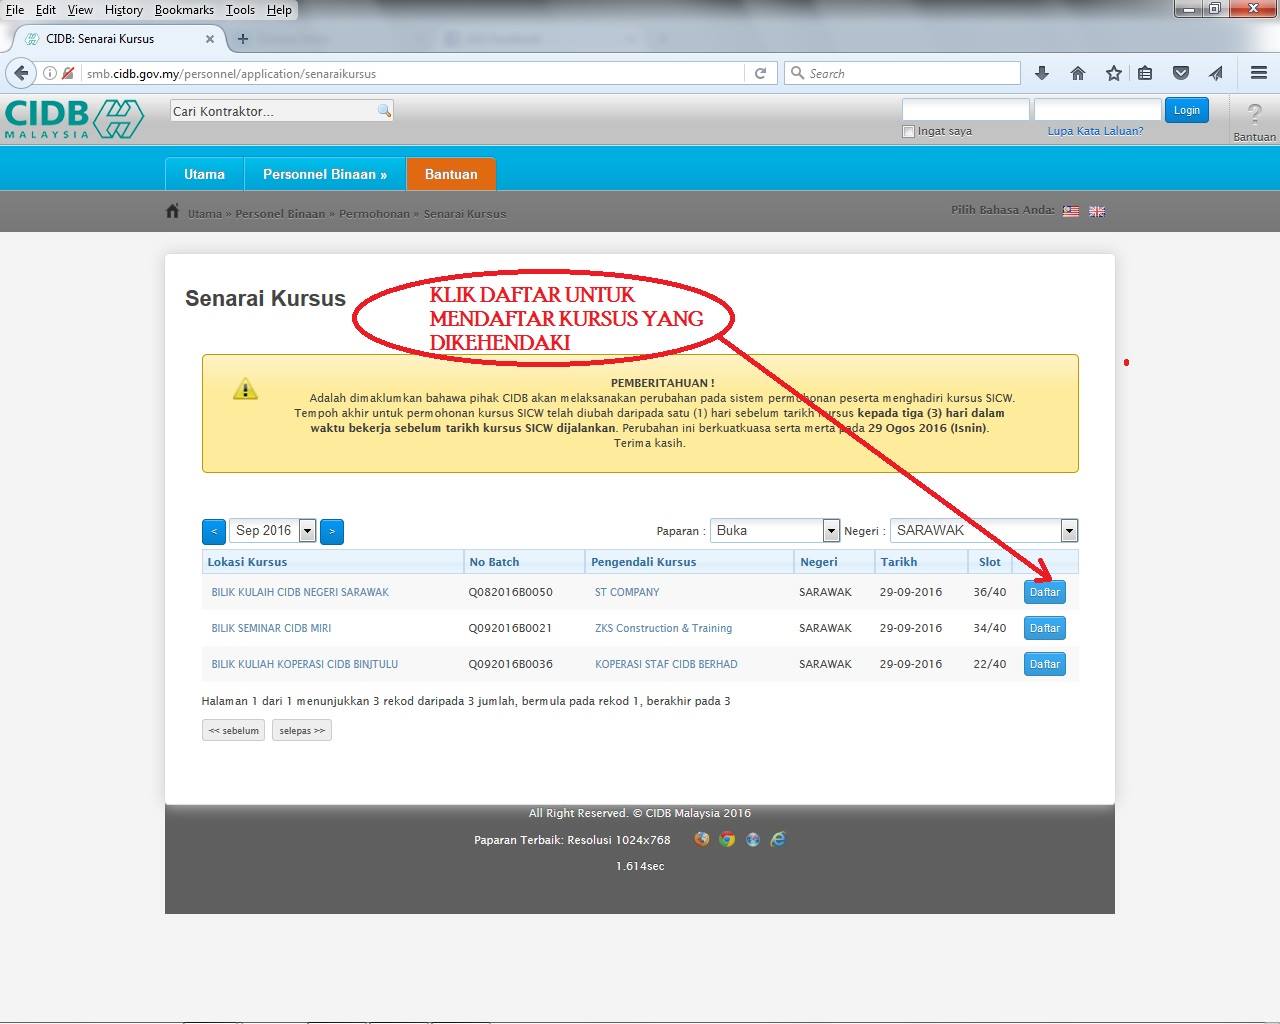Click the CIDB Malaysia logo
This screenshot has height=1024, width=1280.
[x=74, y=119]
